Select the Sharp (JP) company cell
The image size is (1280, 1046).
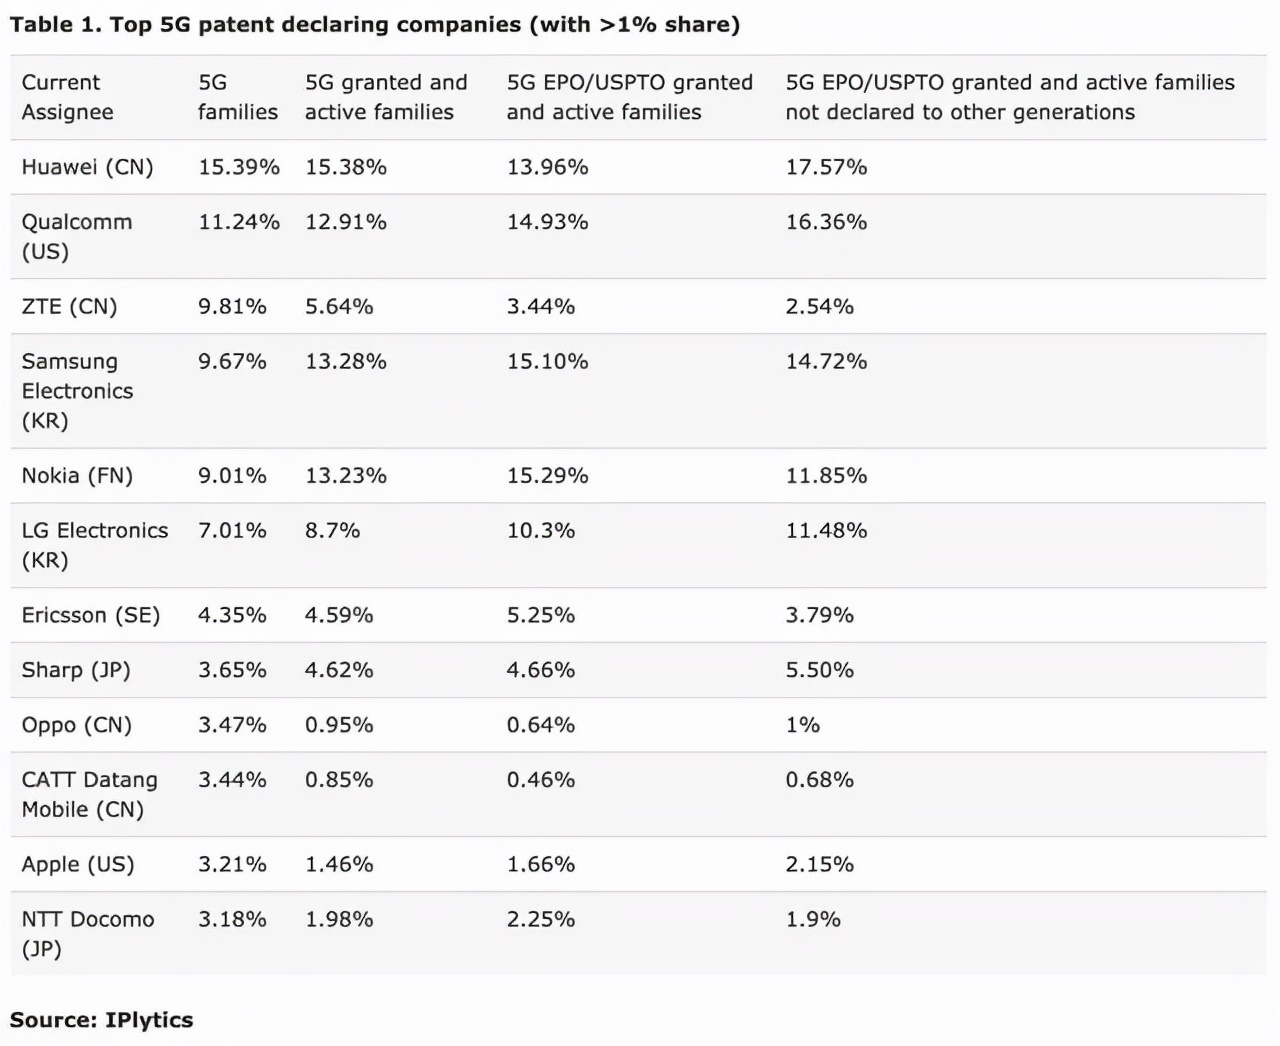click(76, 670)
